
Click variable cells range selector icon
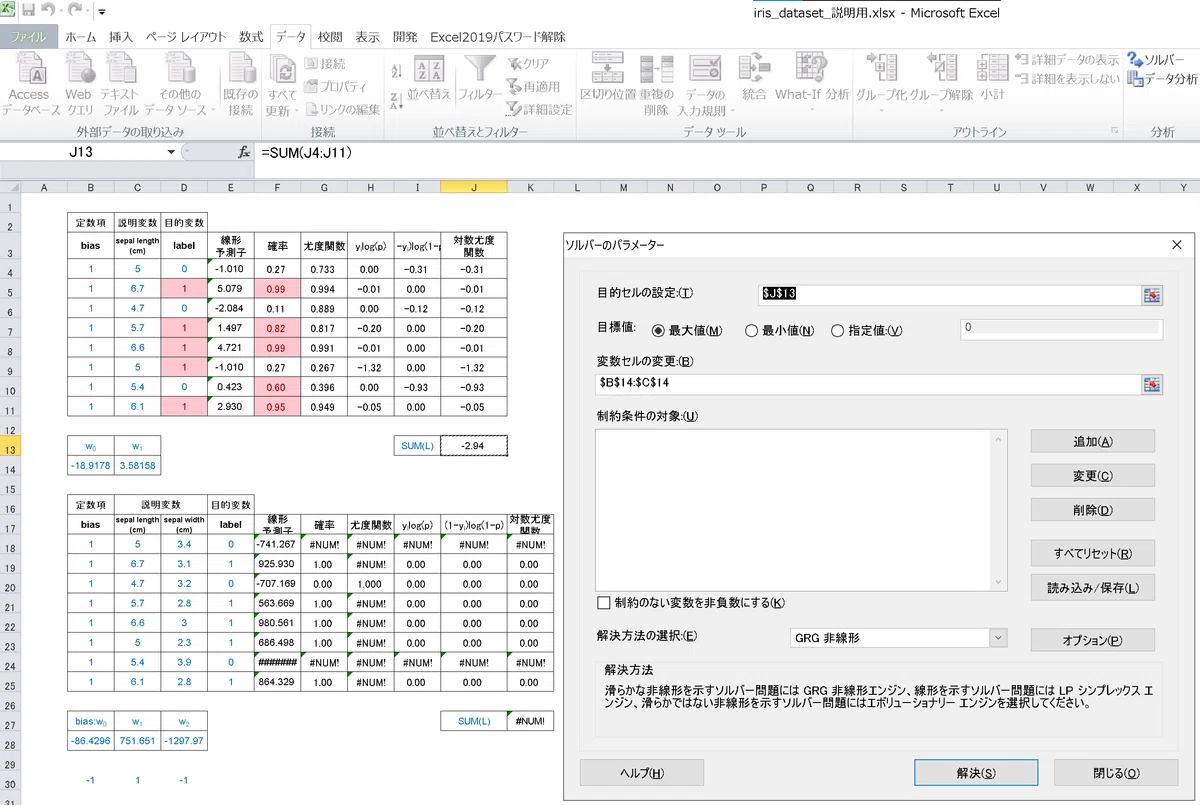(1153, 384)
